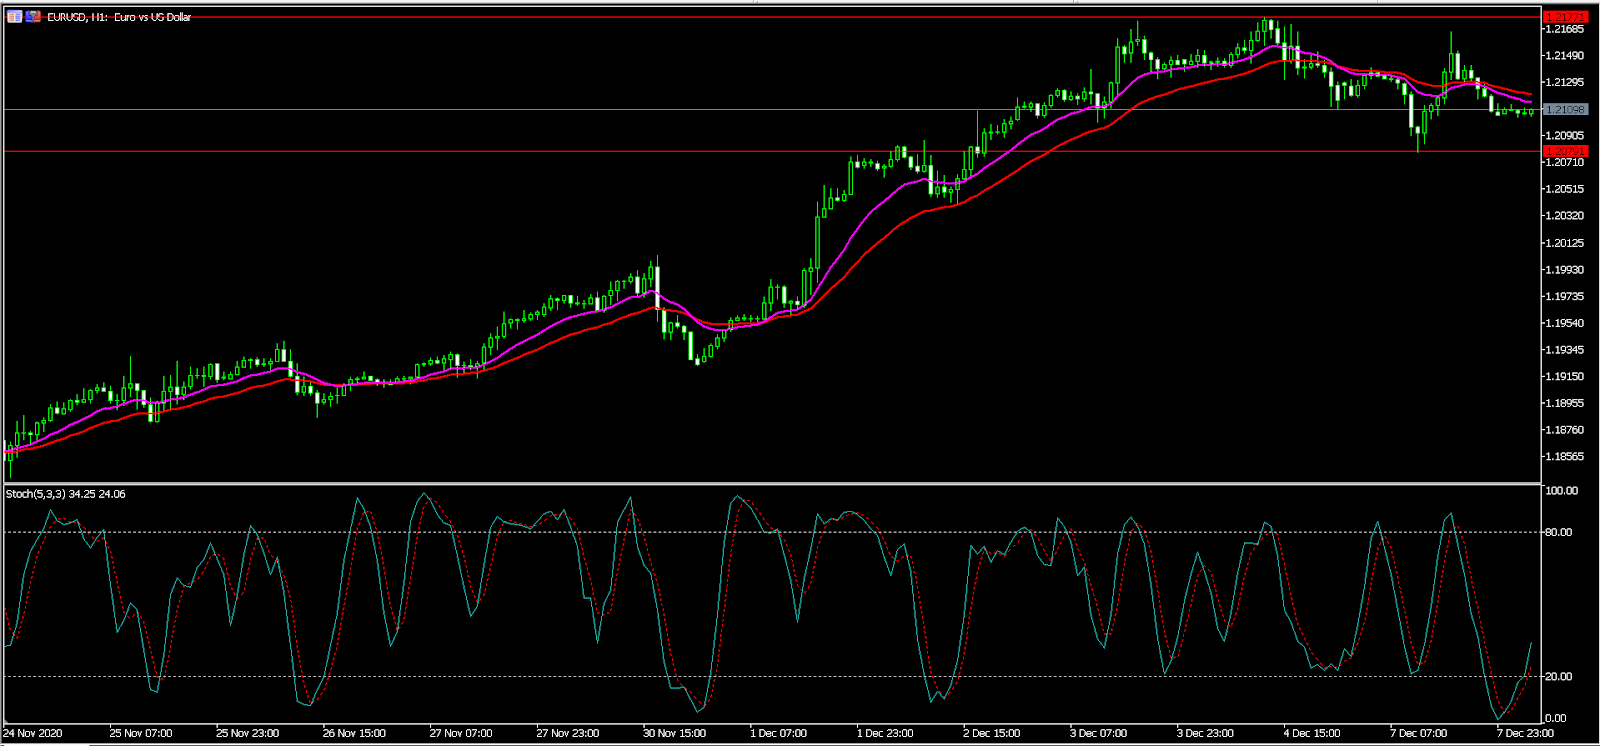Click the 1.19150 price scale value
The image size is (1600, 746).
click(1565, 377)
